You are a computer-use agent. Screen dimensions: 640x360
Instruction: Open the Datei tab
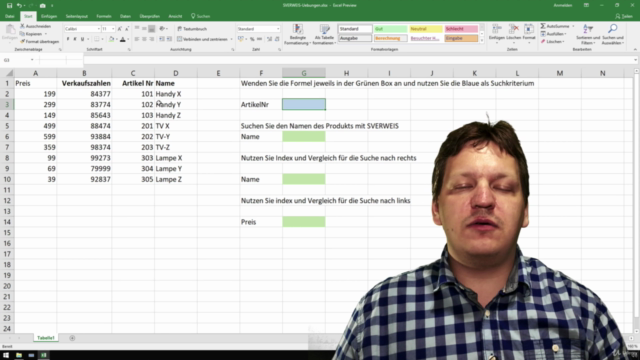point(9,16)
